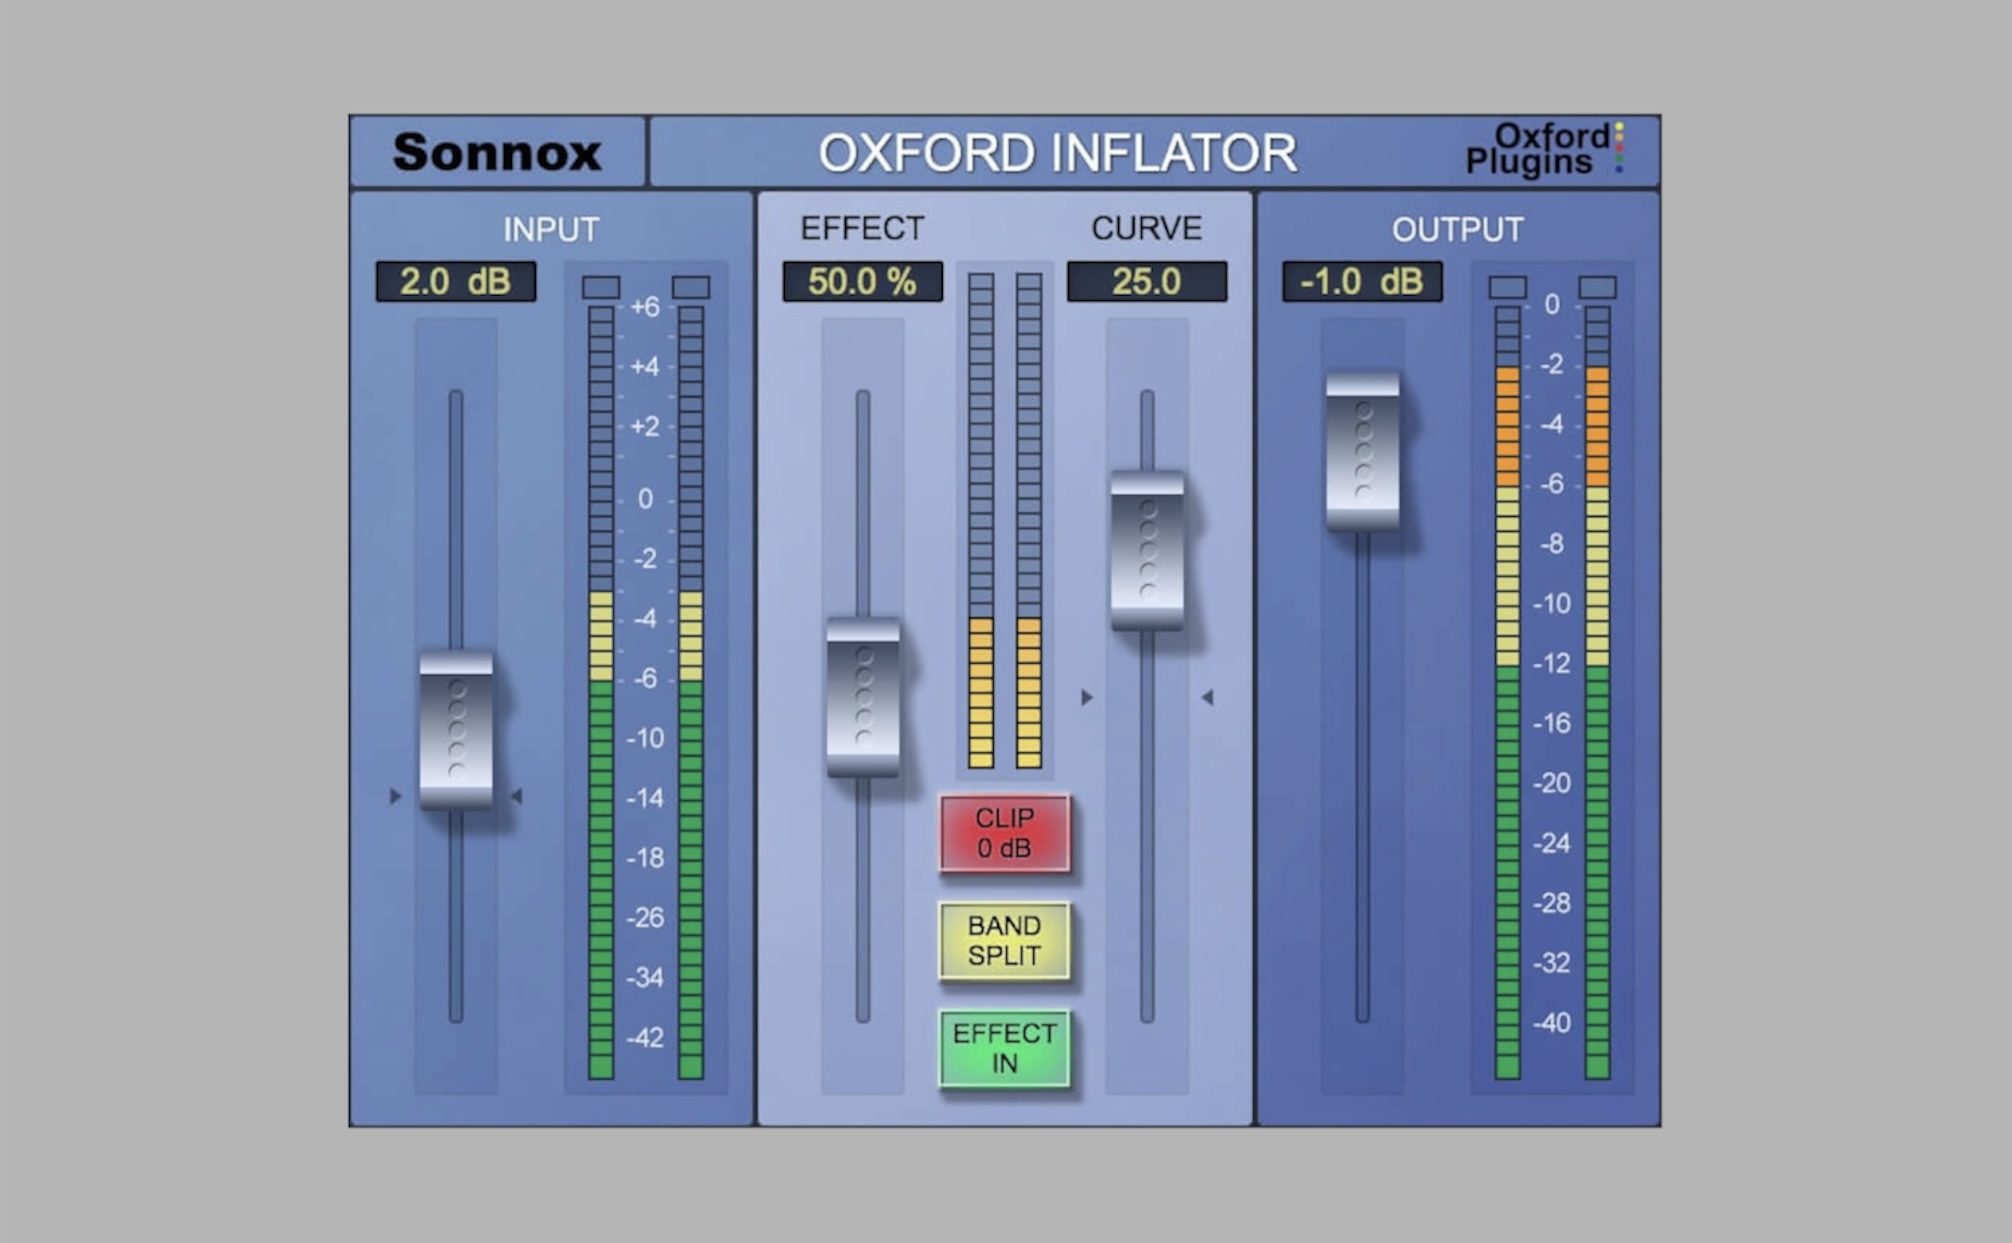Click the output value field -1.0 dB
2012x1243 pixels.
click(x=1362, y=282)
